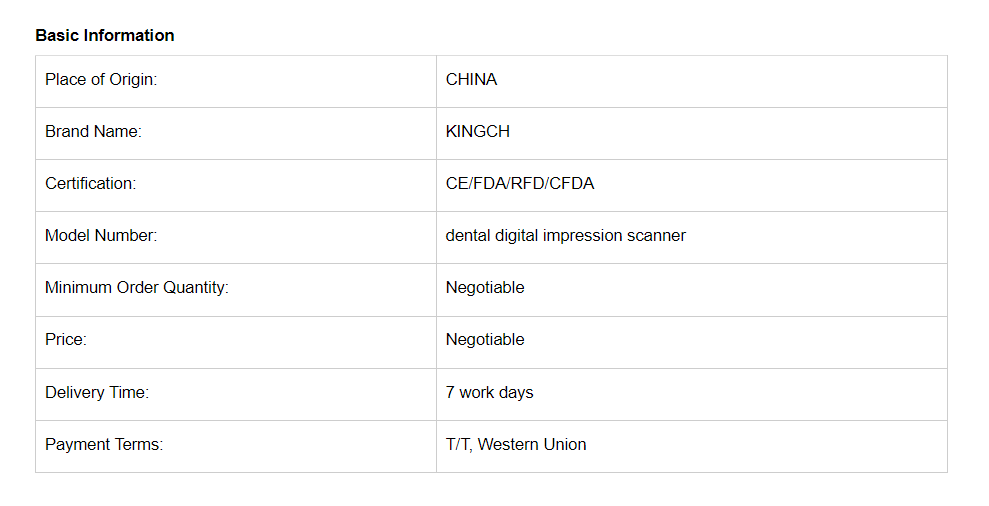Click Negotiable value in Price row

[x=485, y=339]
